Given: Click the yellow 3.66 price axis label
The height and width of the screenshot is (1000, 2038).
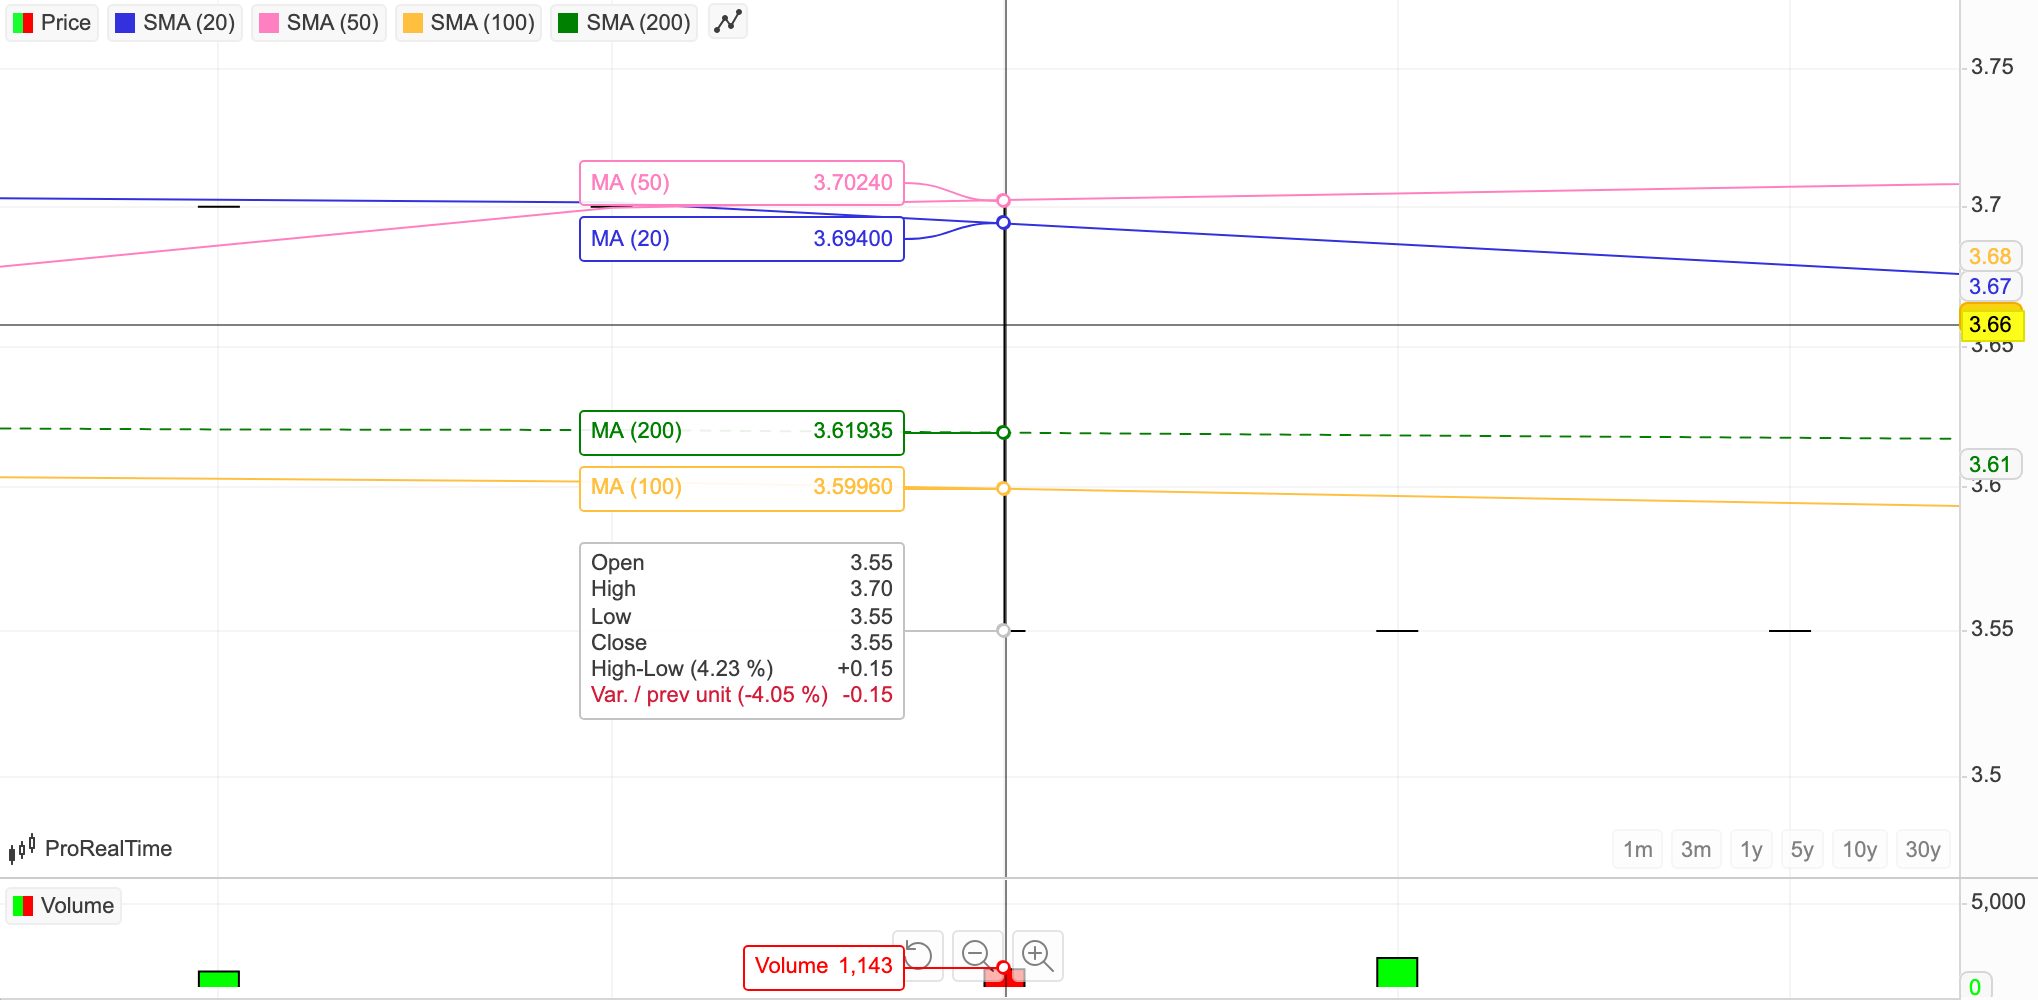Looking at the screenshot, I should click(1990, 325).
